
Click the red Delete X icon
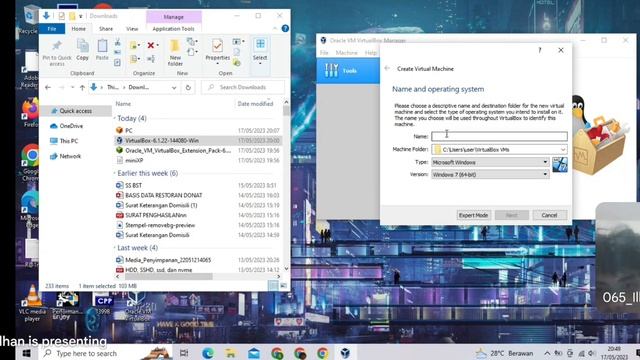tap(151, 45)
